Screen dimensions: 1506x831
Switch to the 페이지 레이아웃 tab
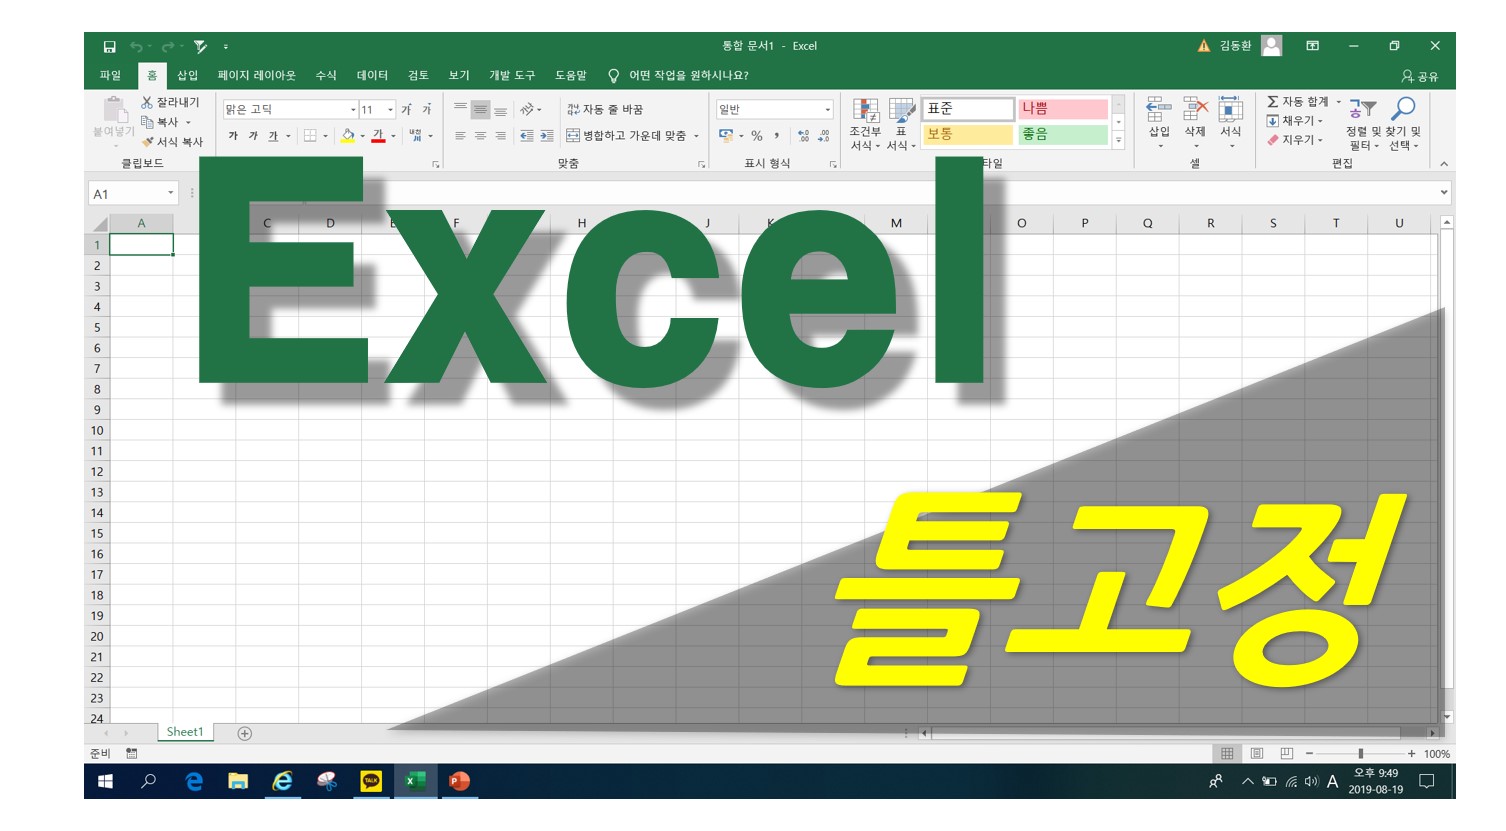click(257, 75)
